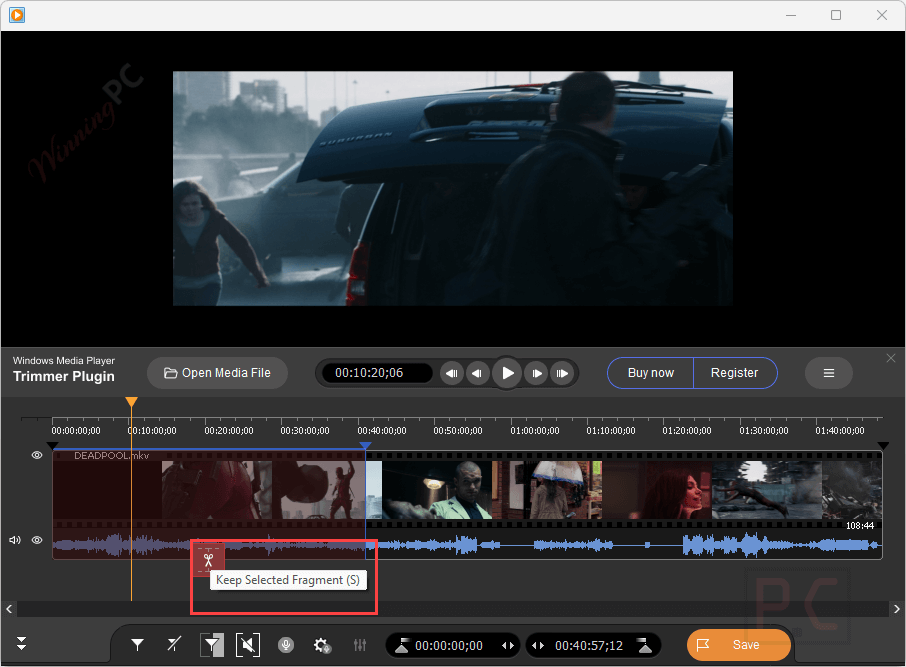Click the video preview frame
Viewport: 906px width, 667px height.
pos(453,188)
